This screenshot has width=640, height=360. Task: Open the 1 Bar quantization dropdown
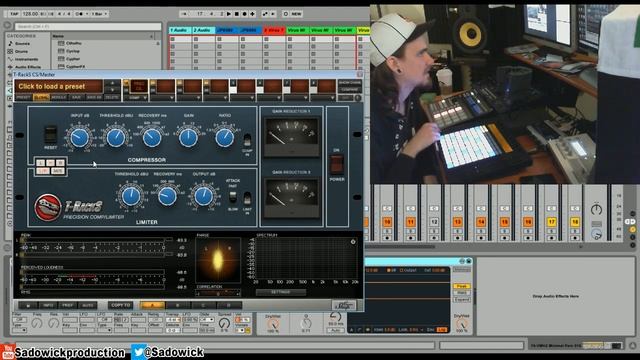100,14
